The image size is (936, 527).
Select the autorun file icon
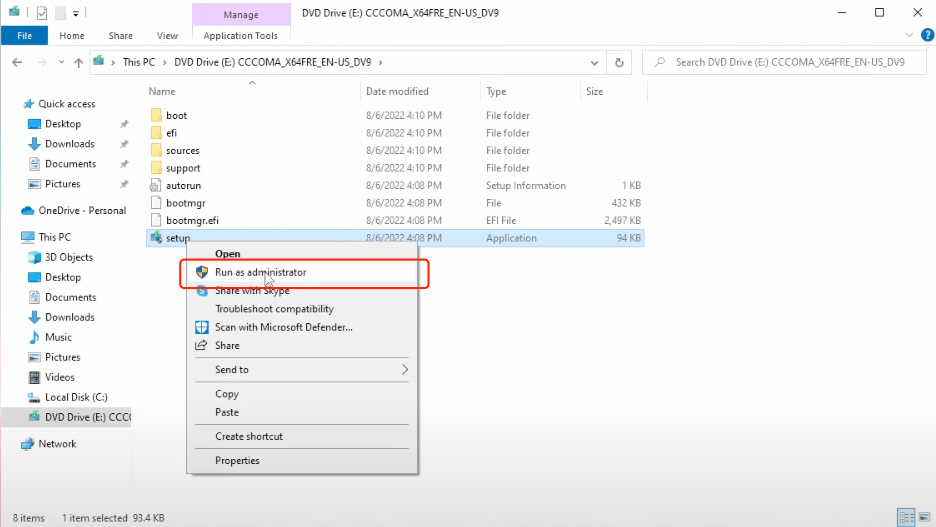pyautogui.click(x=156, y=185)
